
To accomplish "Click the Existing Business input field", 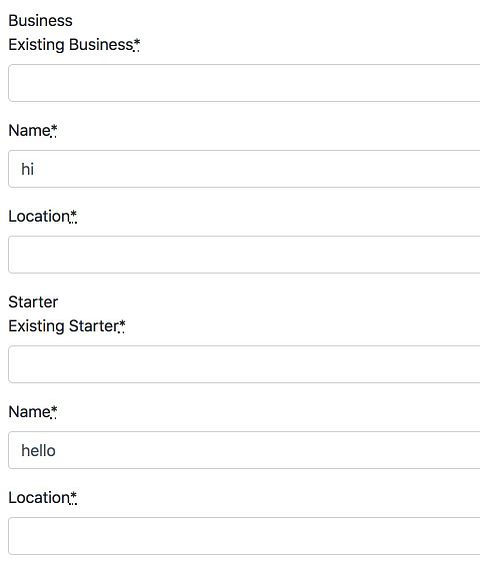I will tap(244, 83).
